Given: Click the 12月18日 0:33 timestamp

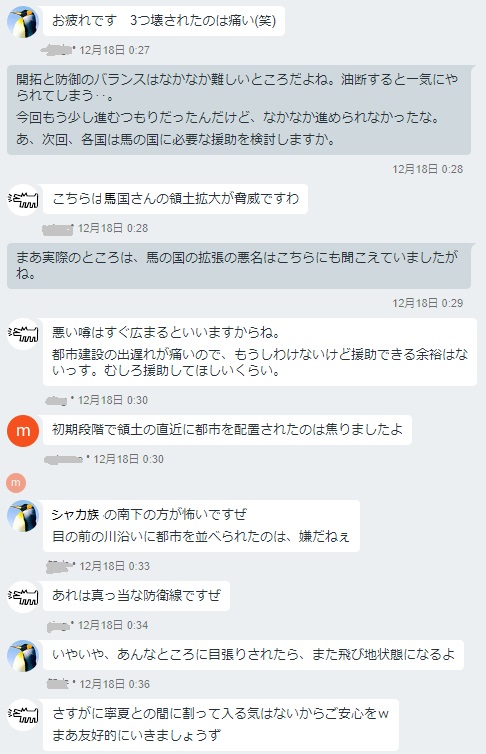Looking at the screenshot, I should 114,566.
